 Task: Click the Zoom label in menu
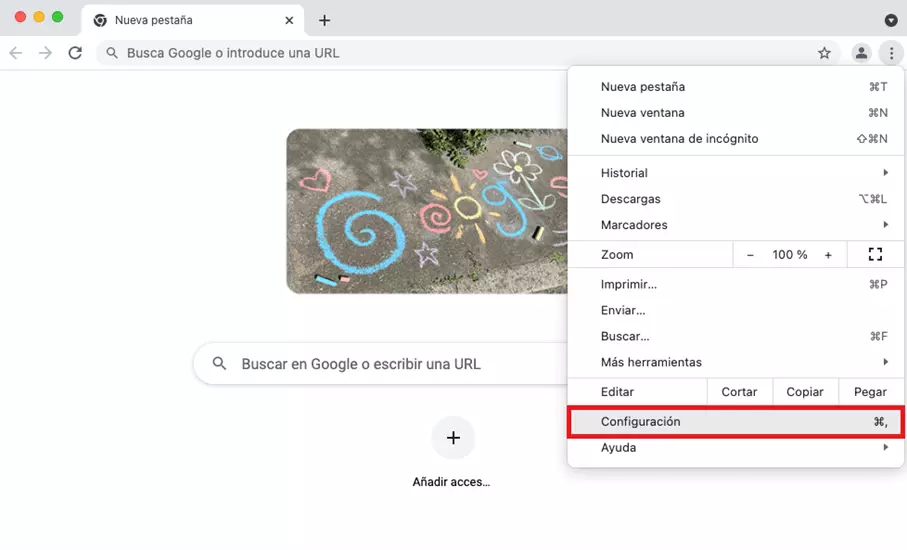pyautogui.click(x=617, y=254)
